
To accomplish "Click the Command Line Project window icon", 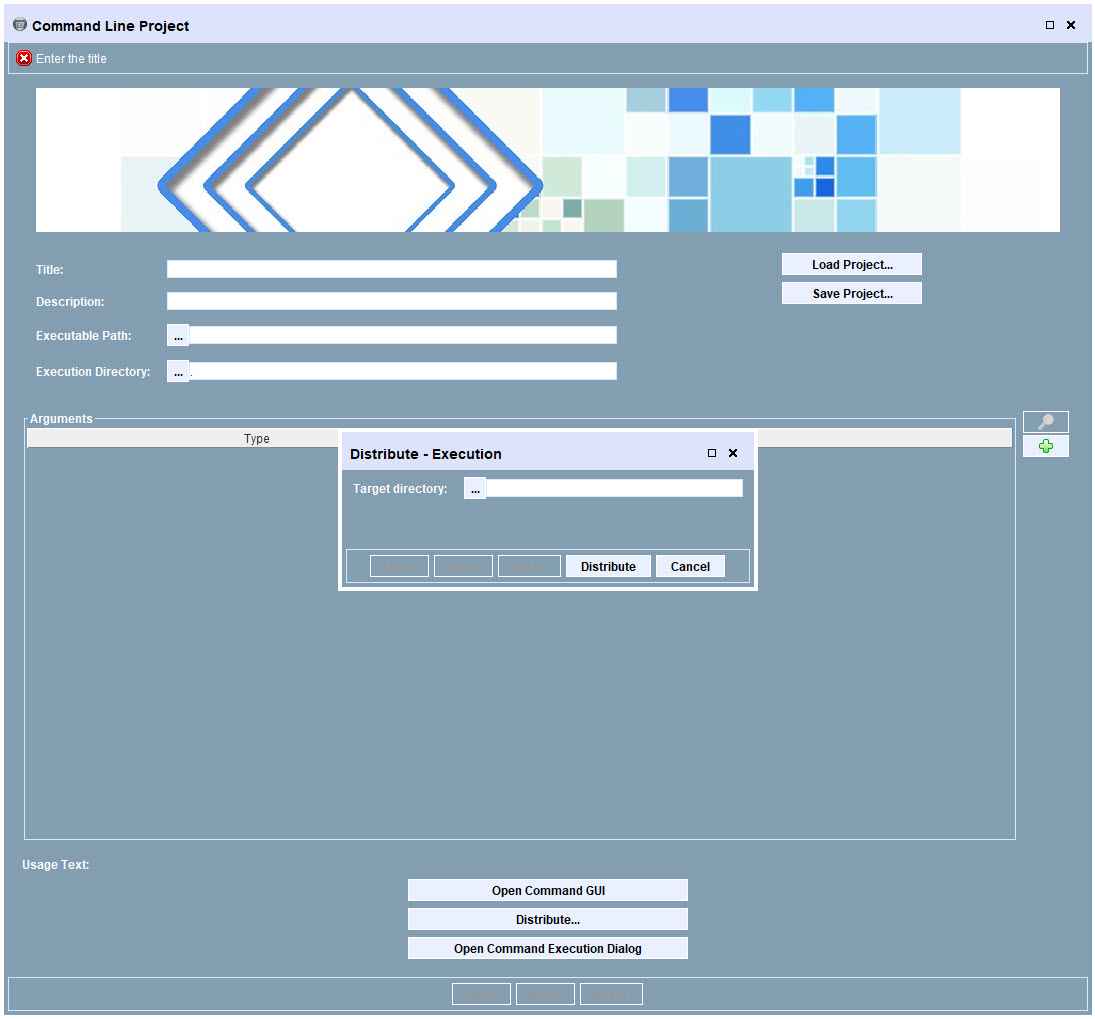I will (20, 25).
